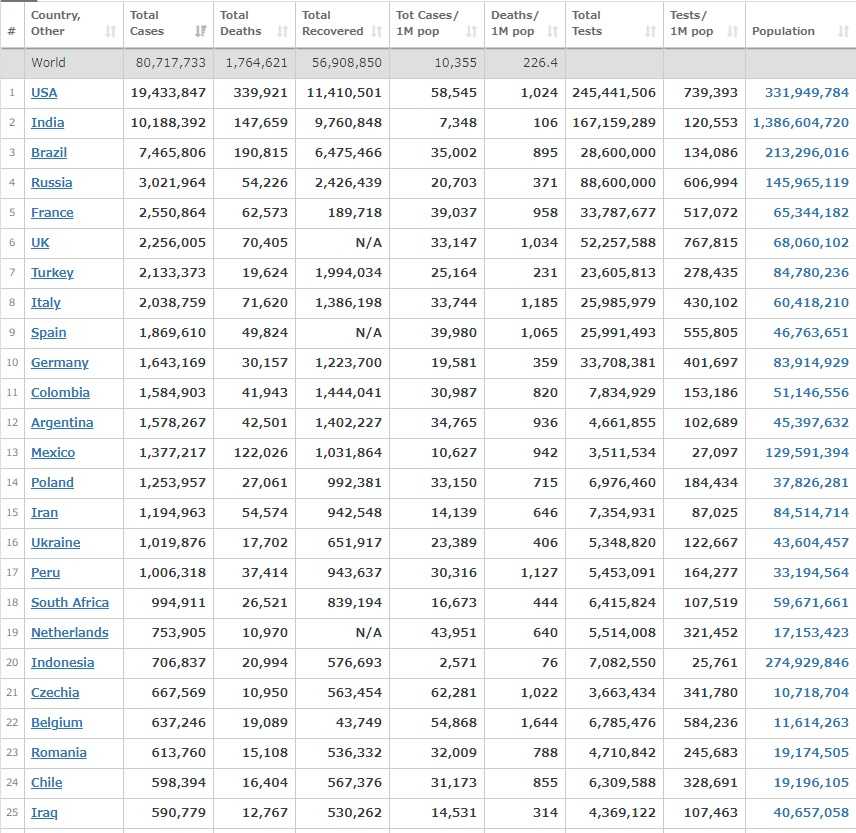Click the # rank column header
The height and width of the screenshot is (833, 856).
pos(11,31)
